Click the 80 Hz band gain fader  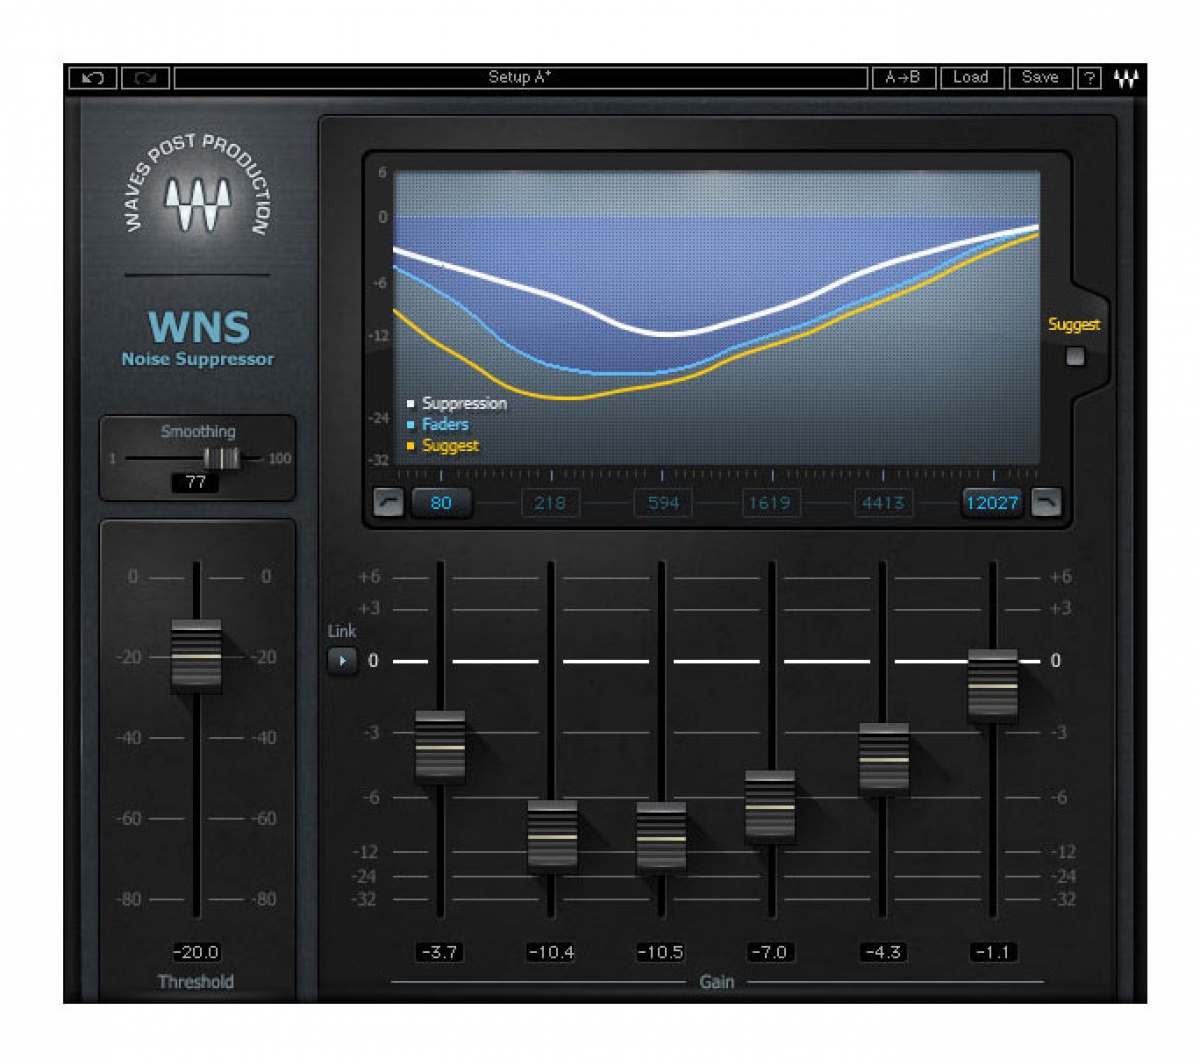click(x=440, y=746)
